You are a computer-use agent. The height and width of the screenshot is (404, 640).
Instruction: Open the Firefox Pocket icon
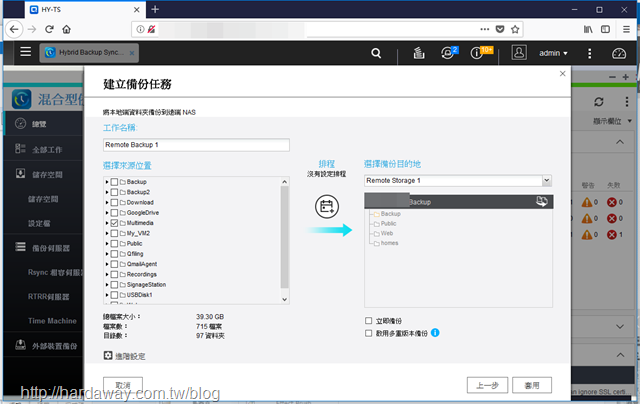point(500,29)
